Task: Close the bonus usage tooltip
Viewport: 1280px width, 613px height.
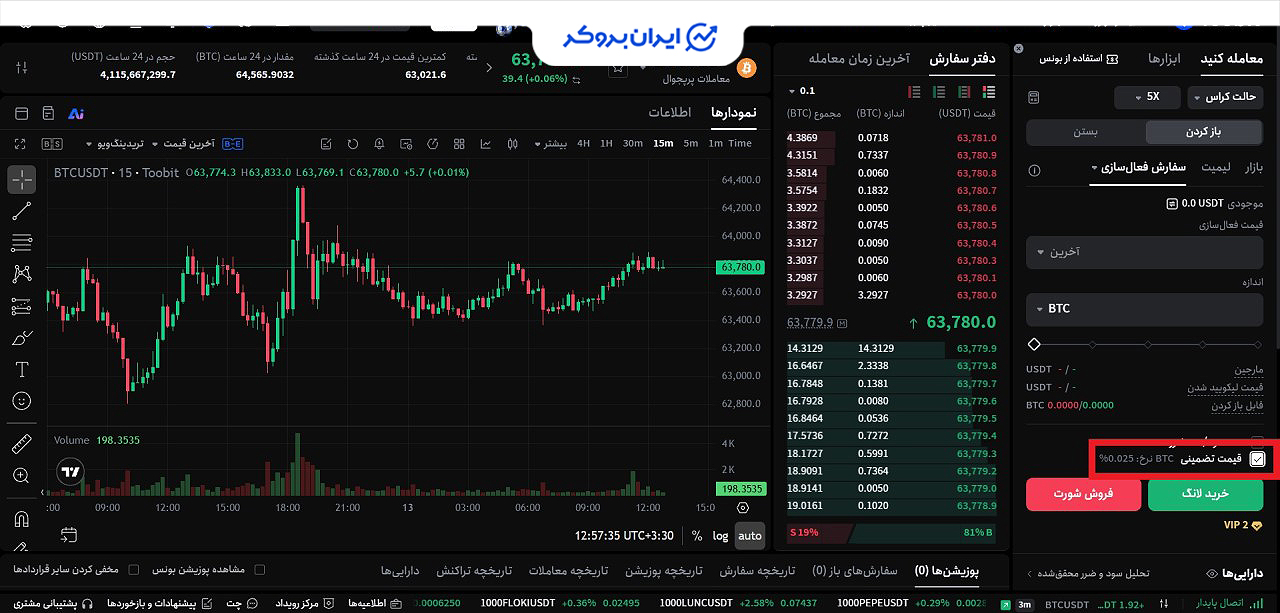Action: point(1019,48)
